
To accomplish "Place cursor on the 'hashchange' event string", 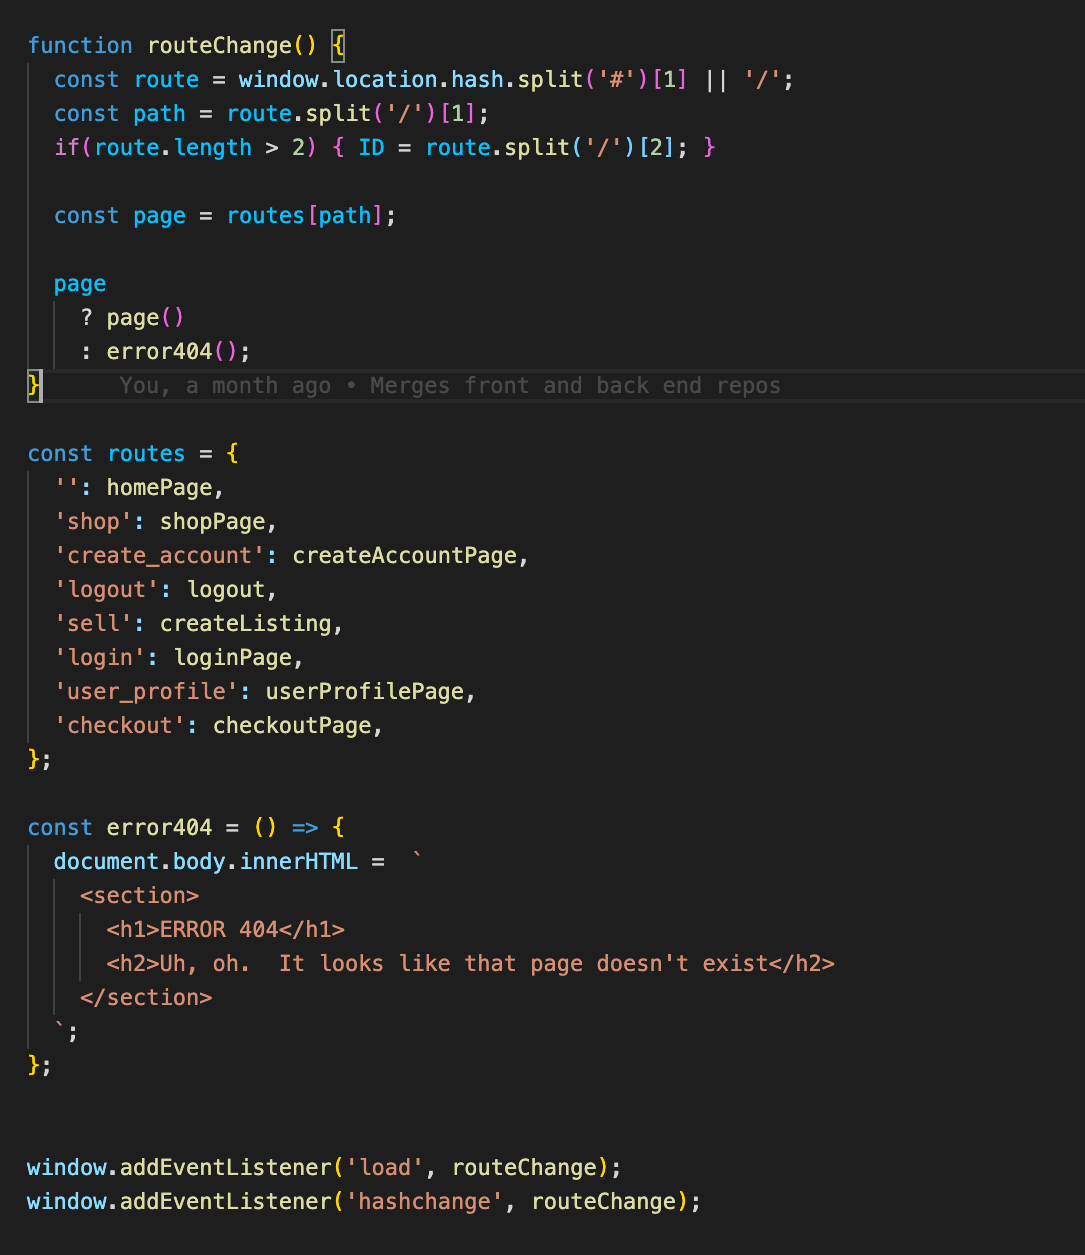I will 425,1201.
